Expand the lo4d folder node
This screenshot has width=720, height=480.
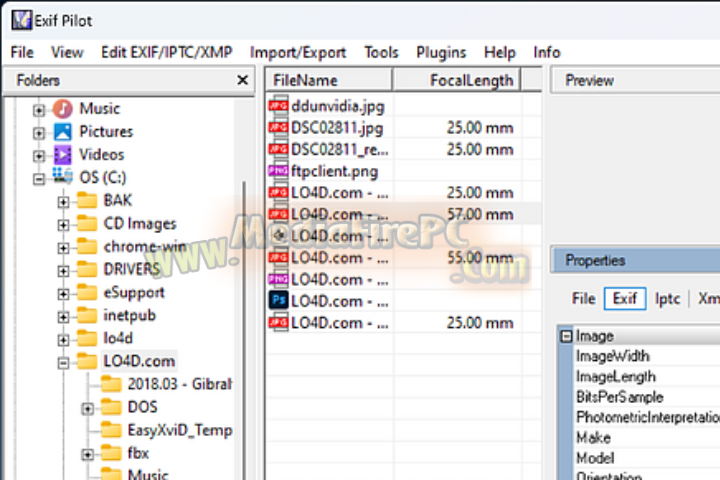(63, 339)
